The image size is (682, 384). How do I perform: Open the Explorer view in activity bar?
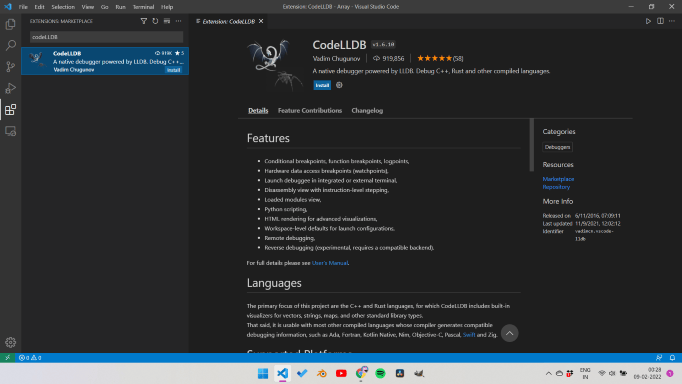(10, 24)
